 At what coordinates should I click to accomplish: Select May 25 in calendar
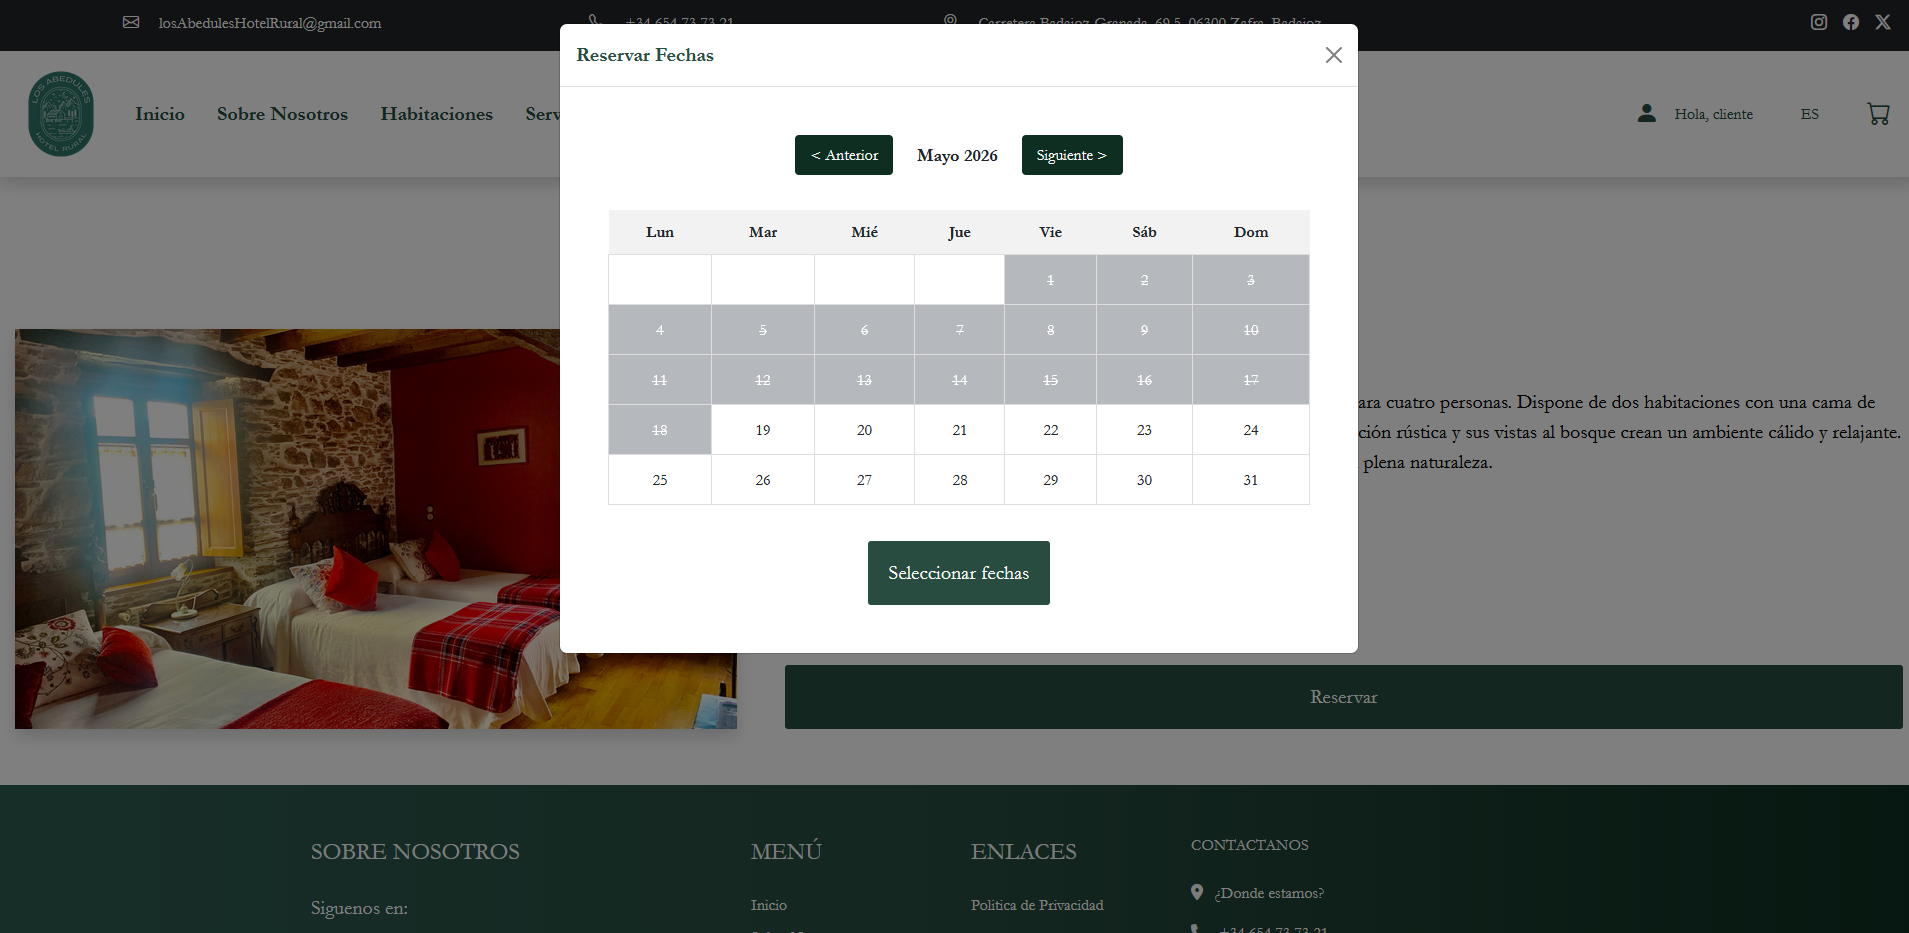tap(660, 480)
